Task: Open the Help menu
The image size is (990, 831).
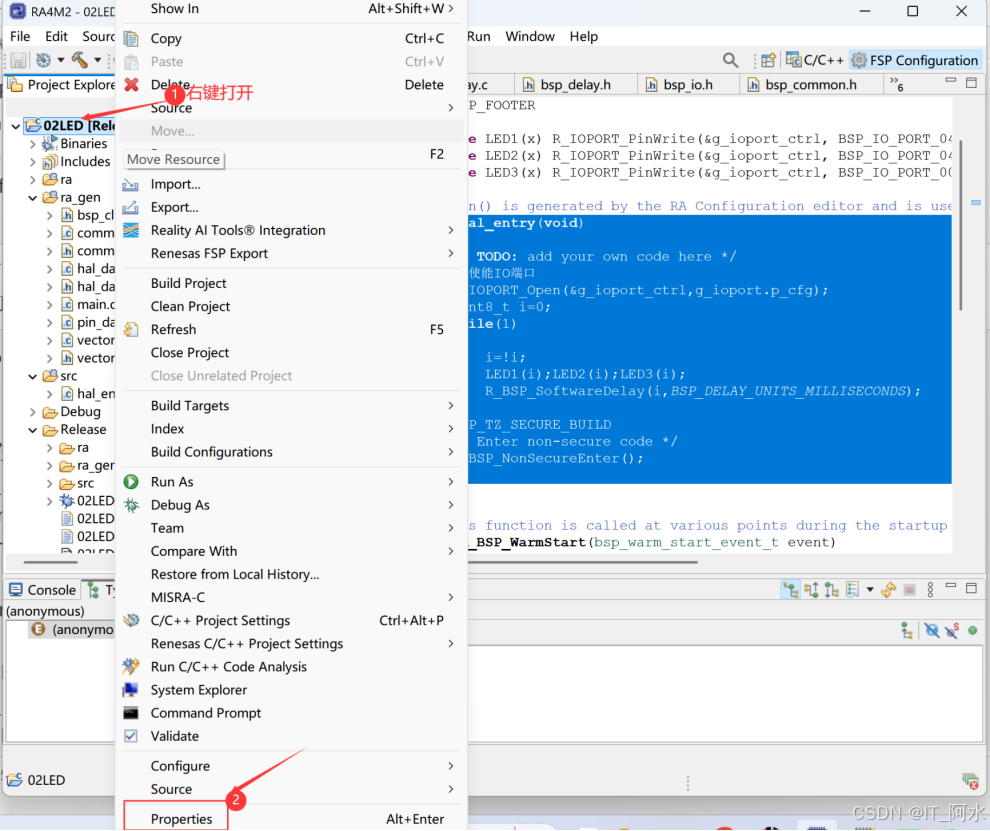Action: coord(583,37)
